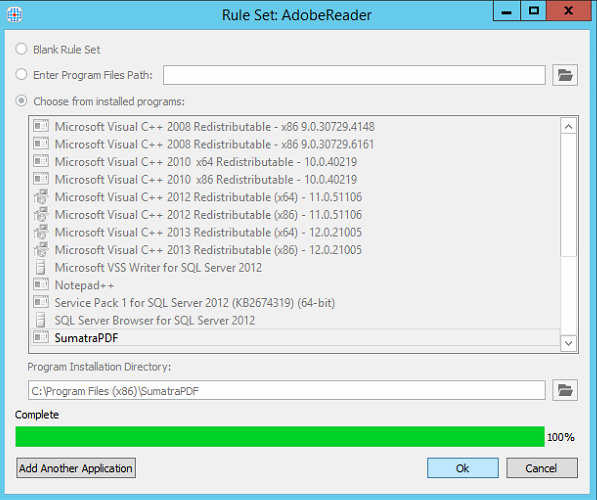Screen dimensions: 597x500
Task: Click the green completion progress bar
Action: pyautogui.click(x=280, y=436)
